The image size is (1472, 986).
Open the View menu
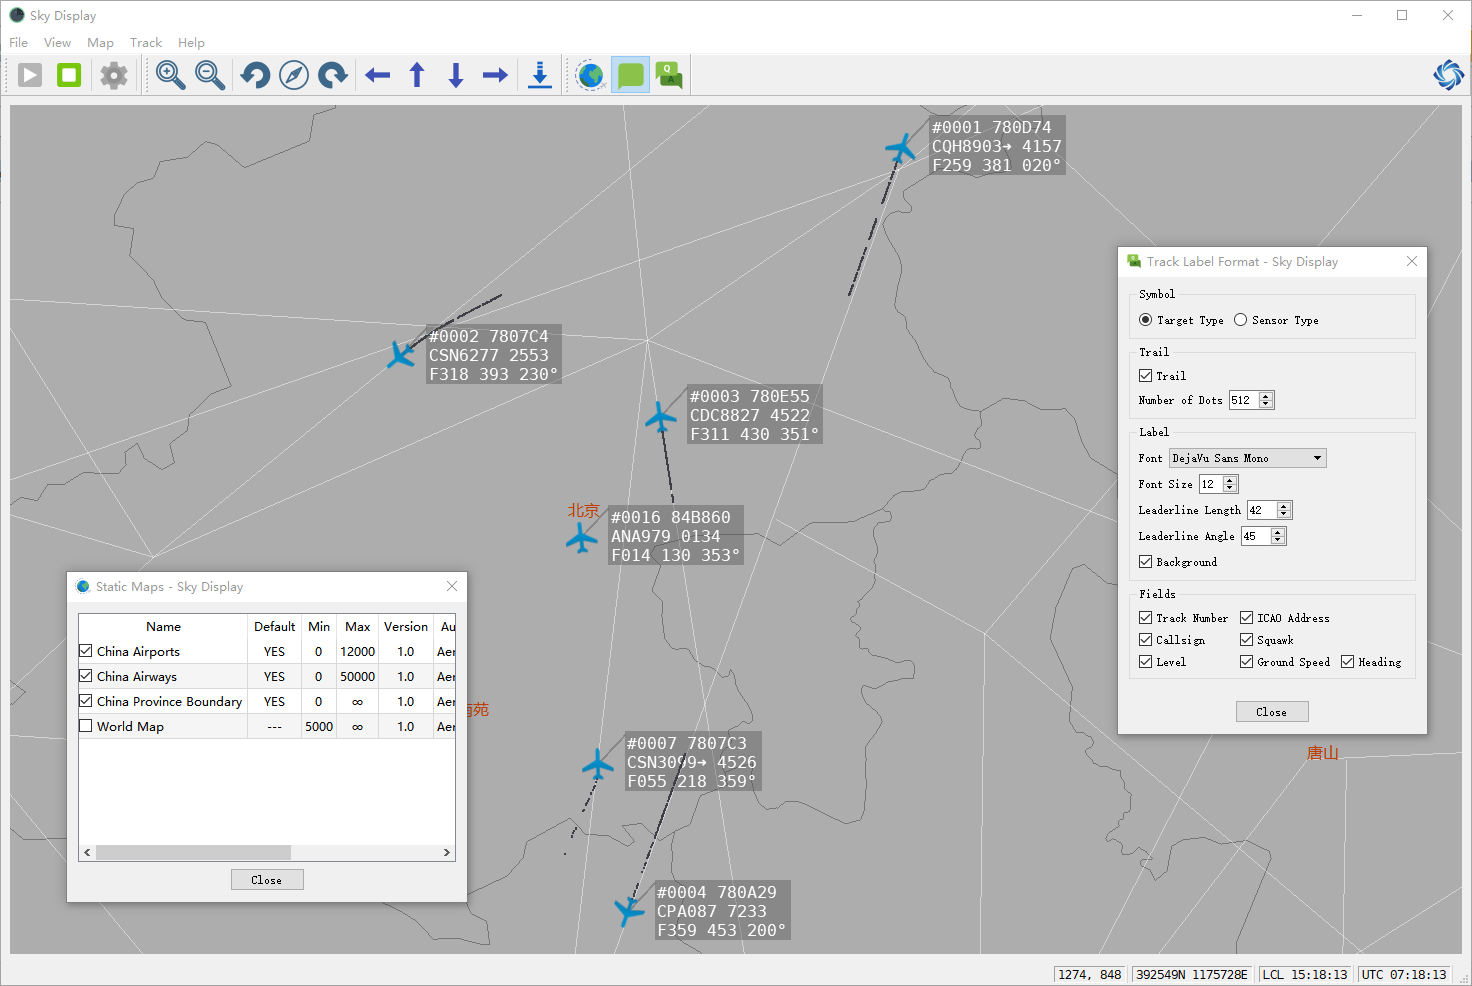tap(57, 43)
